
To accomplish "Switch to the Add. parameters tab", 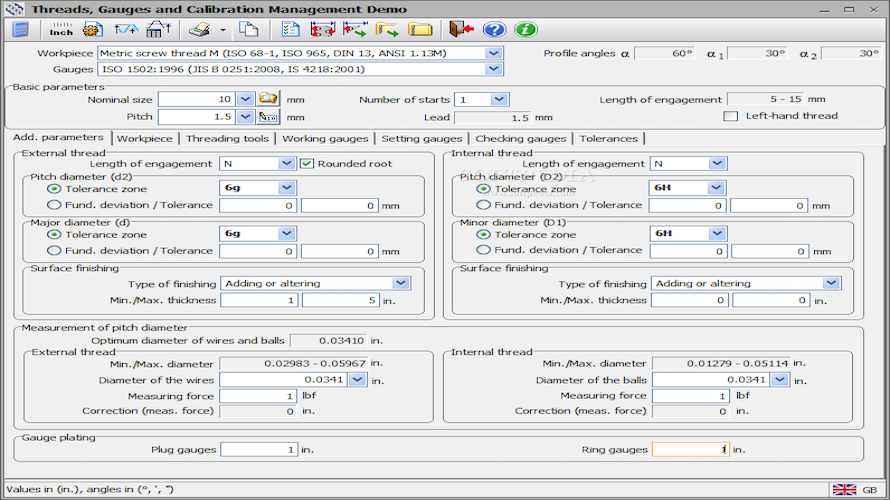I will coord(58,137).
